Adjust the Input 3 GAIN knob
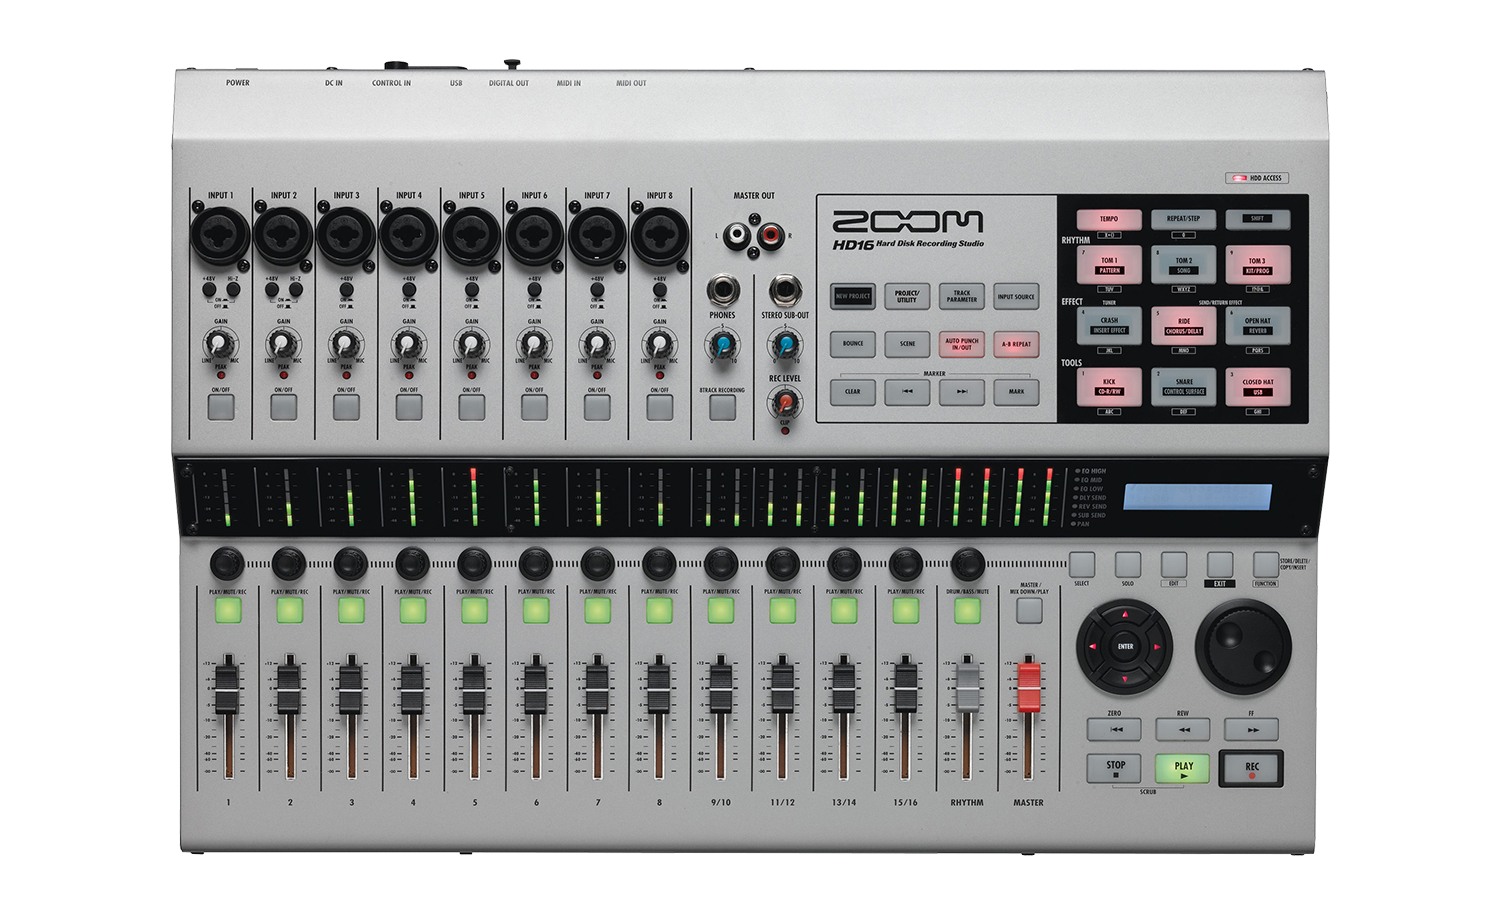Image resolution: width=1500 pixels, height=900 pixels. tap(346, 346)
